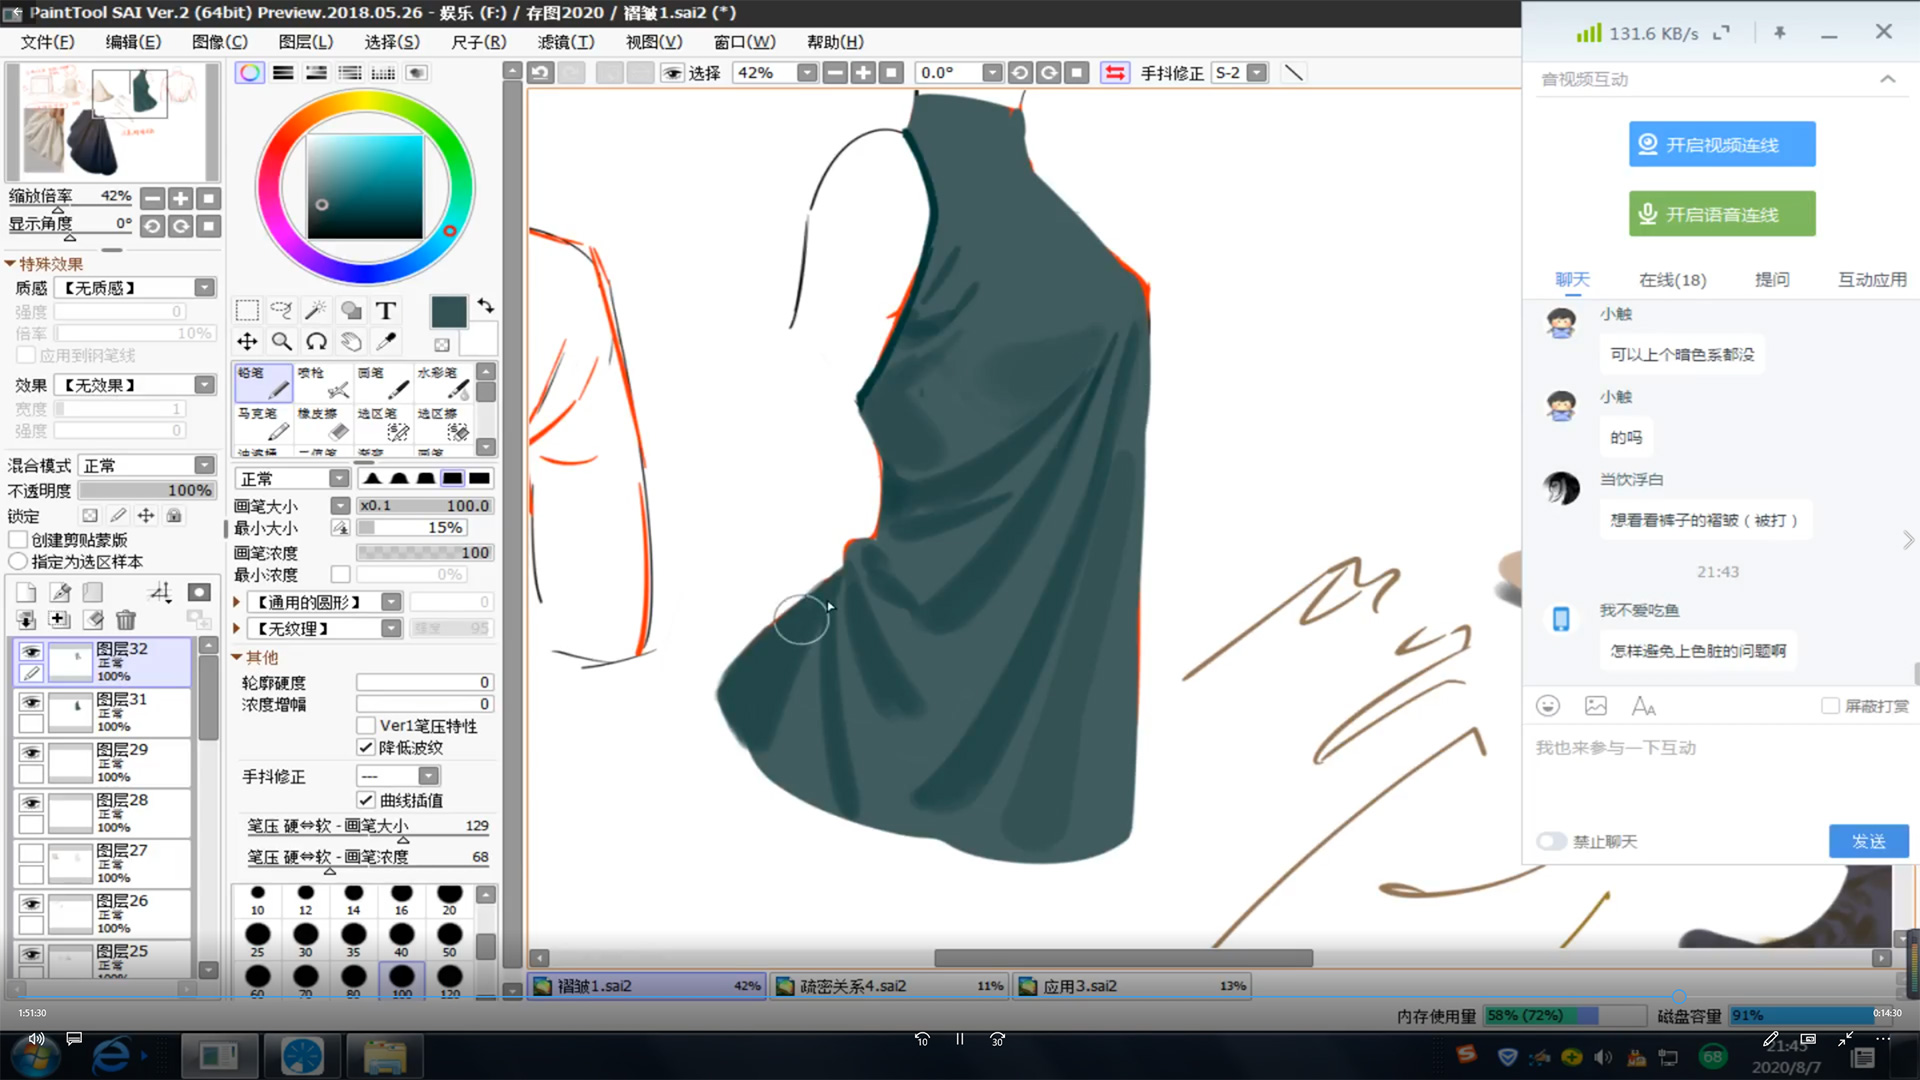The width and height of the screenshot is (1920, 1080).
Task: Select the eyedropper color picker tool
Action: tap(386, 342)
